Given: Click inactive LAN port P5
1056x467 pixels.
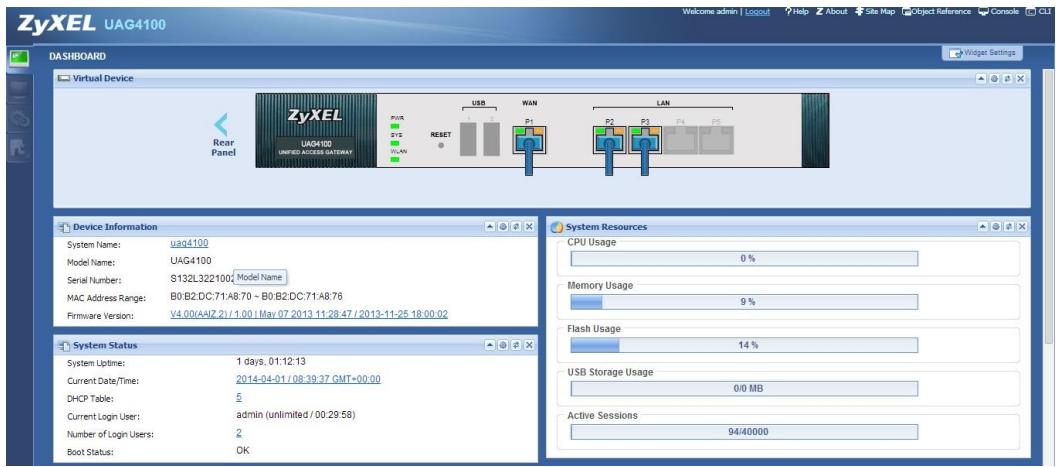Looking at the screenshot, I should click(717, 140).
